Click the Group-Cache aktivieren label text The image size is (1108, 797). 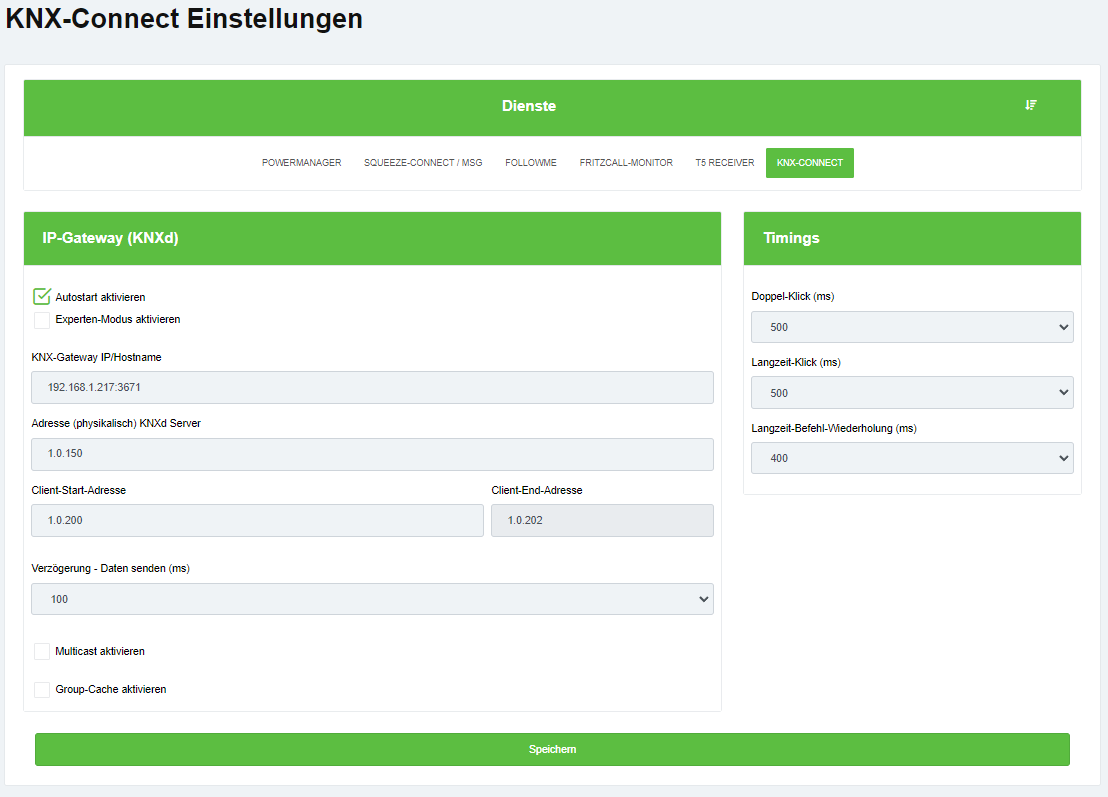(111, 690)
